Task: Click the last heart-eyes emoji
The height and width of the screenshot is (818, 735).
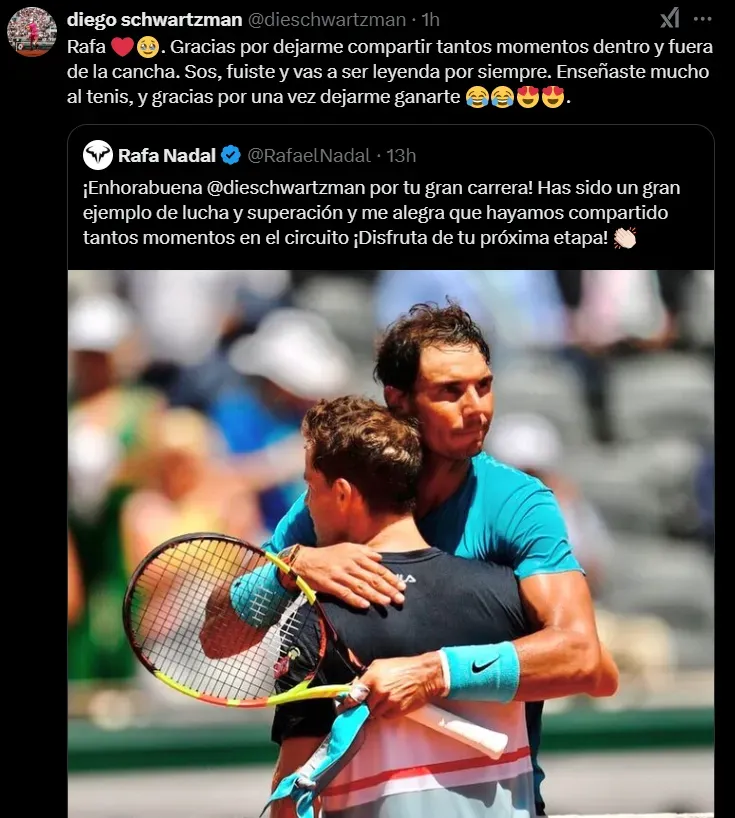Action: tap(553, 97)
